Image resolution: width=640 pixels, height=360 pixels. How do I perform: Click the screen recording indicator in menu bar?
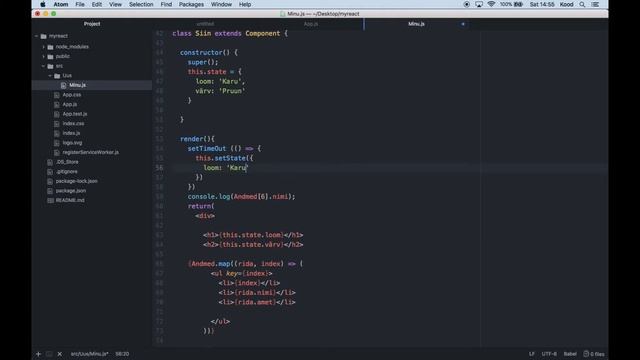pyautogui.click(x=467, y=4)
